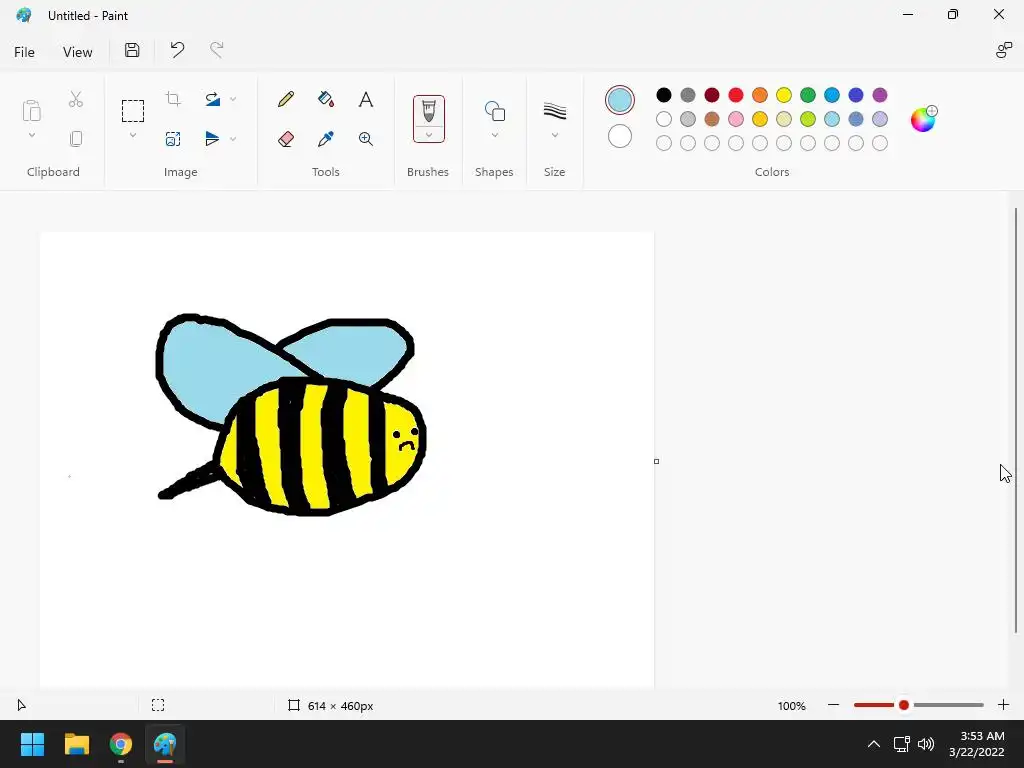Pick the lime green color swatch
Image resolution: width=1024 pixels, height=768 pixels.
coord(808,119)
